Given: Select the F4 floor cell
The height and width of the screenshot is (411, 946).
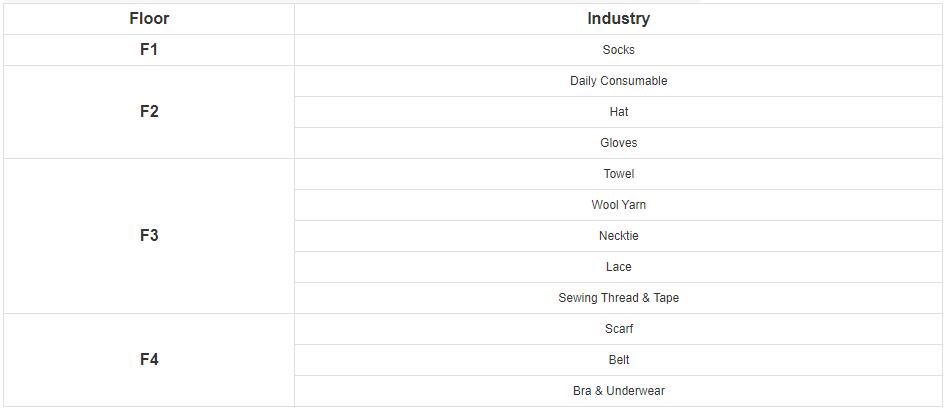Looking at the screenshot, I should pos(149,360).
